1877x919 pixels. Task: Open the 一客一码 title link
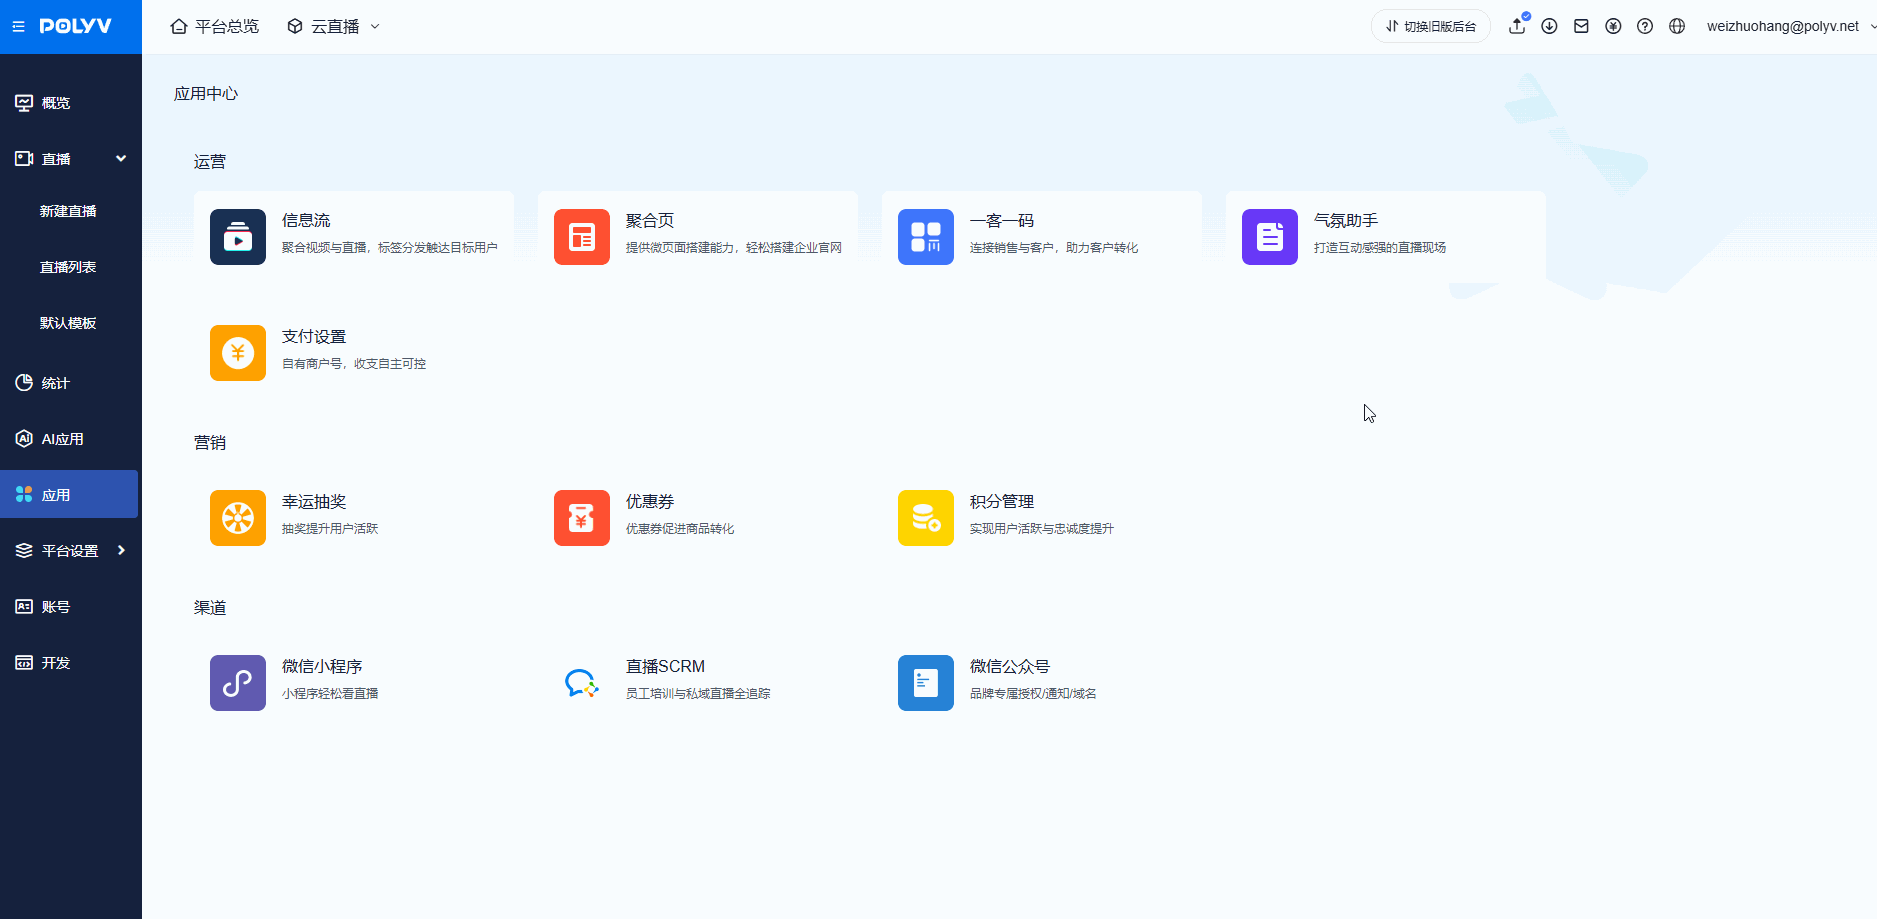point(1002,220)
